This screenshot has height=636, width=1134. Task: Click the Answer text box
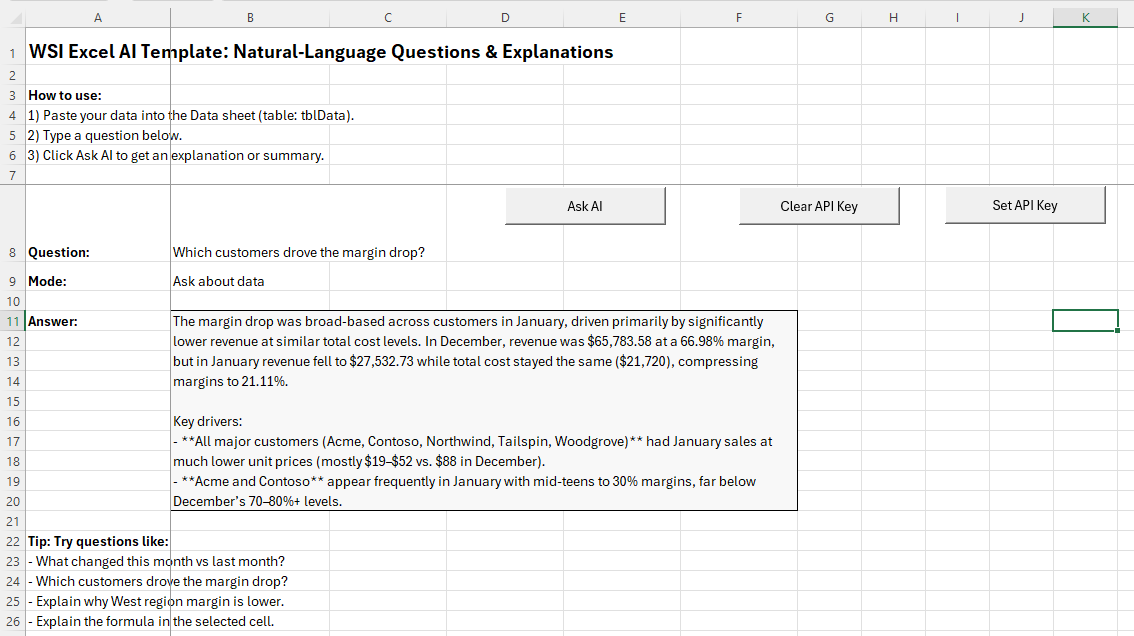(x=484, y=410)
